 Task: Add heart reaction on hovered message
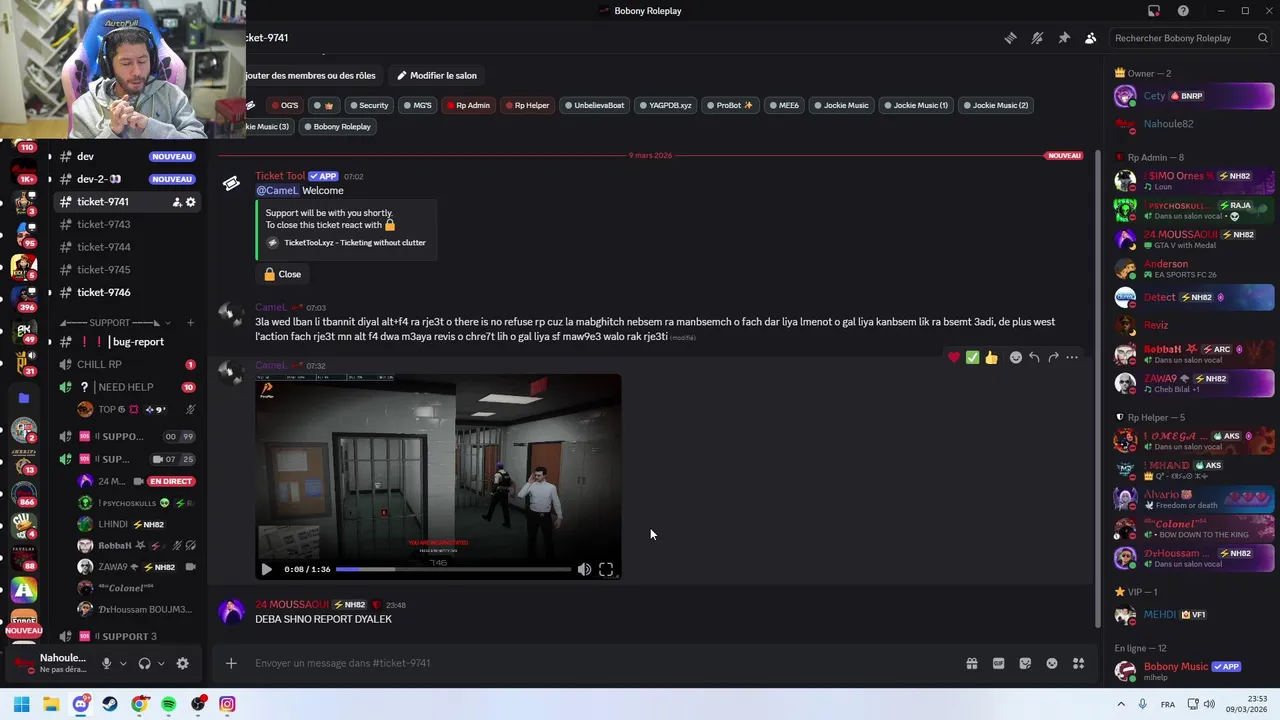954,357
